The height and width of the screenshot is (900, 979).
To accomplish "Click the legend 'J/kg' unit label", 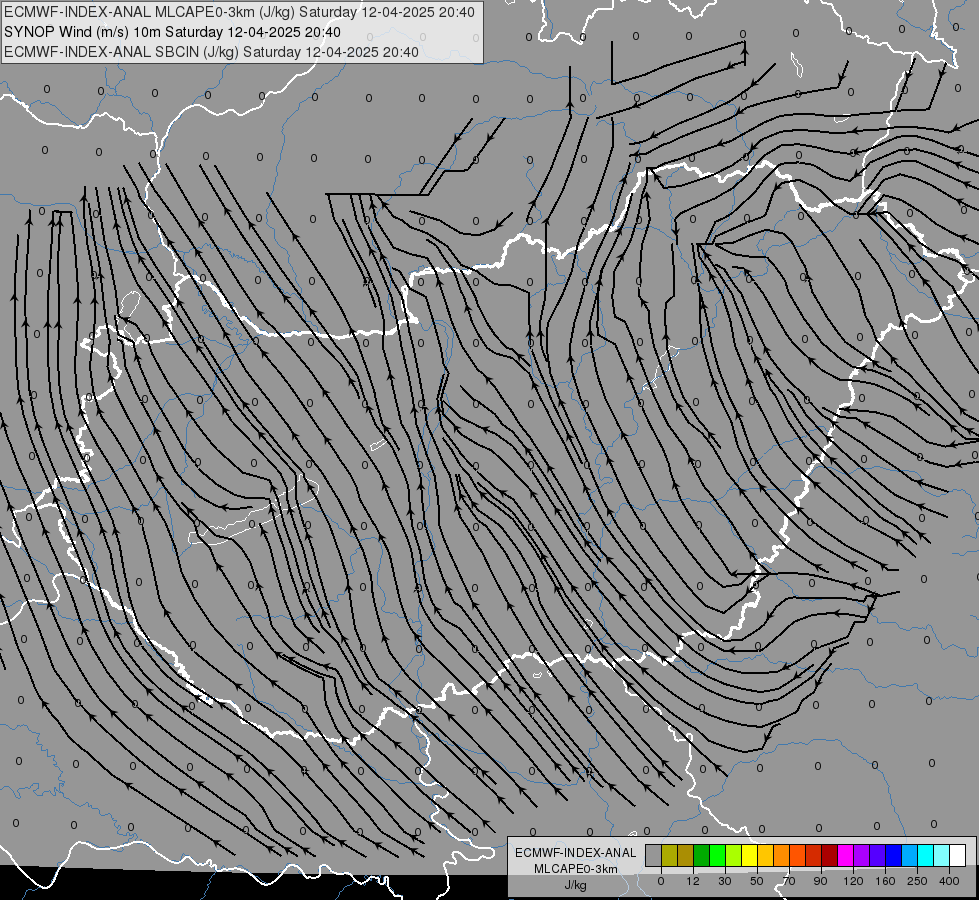I will [576, 885].
